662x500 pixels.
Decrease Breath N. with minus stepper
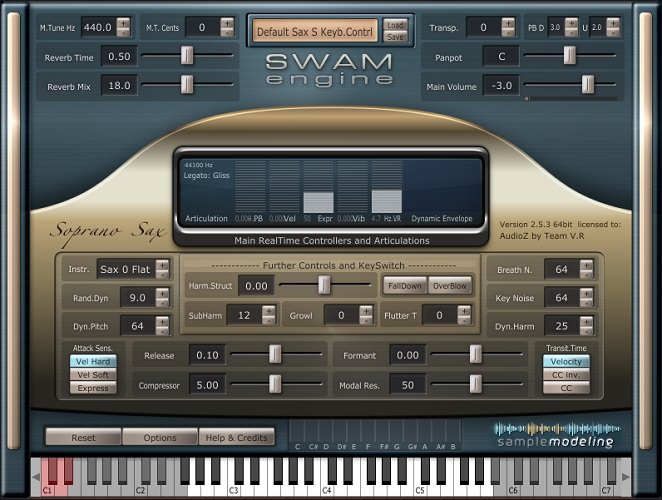(586, 274)
